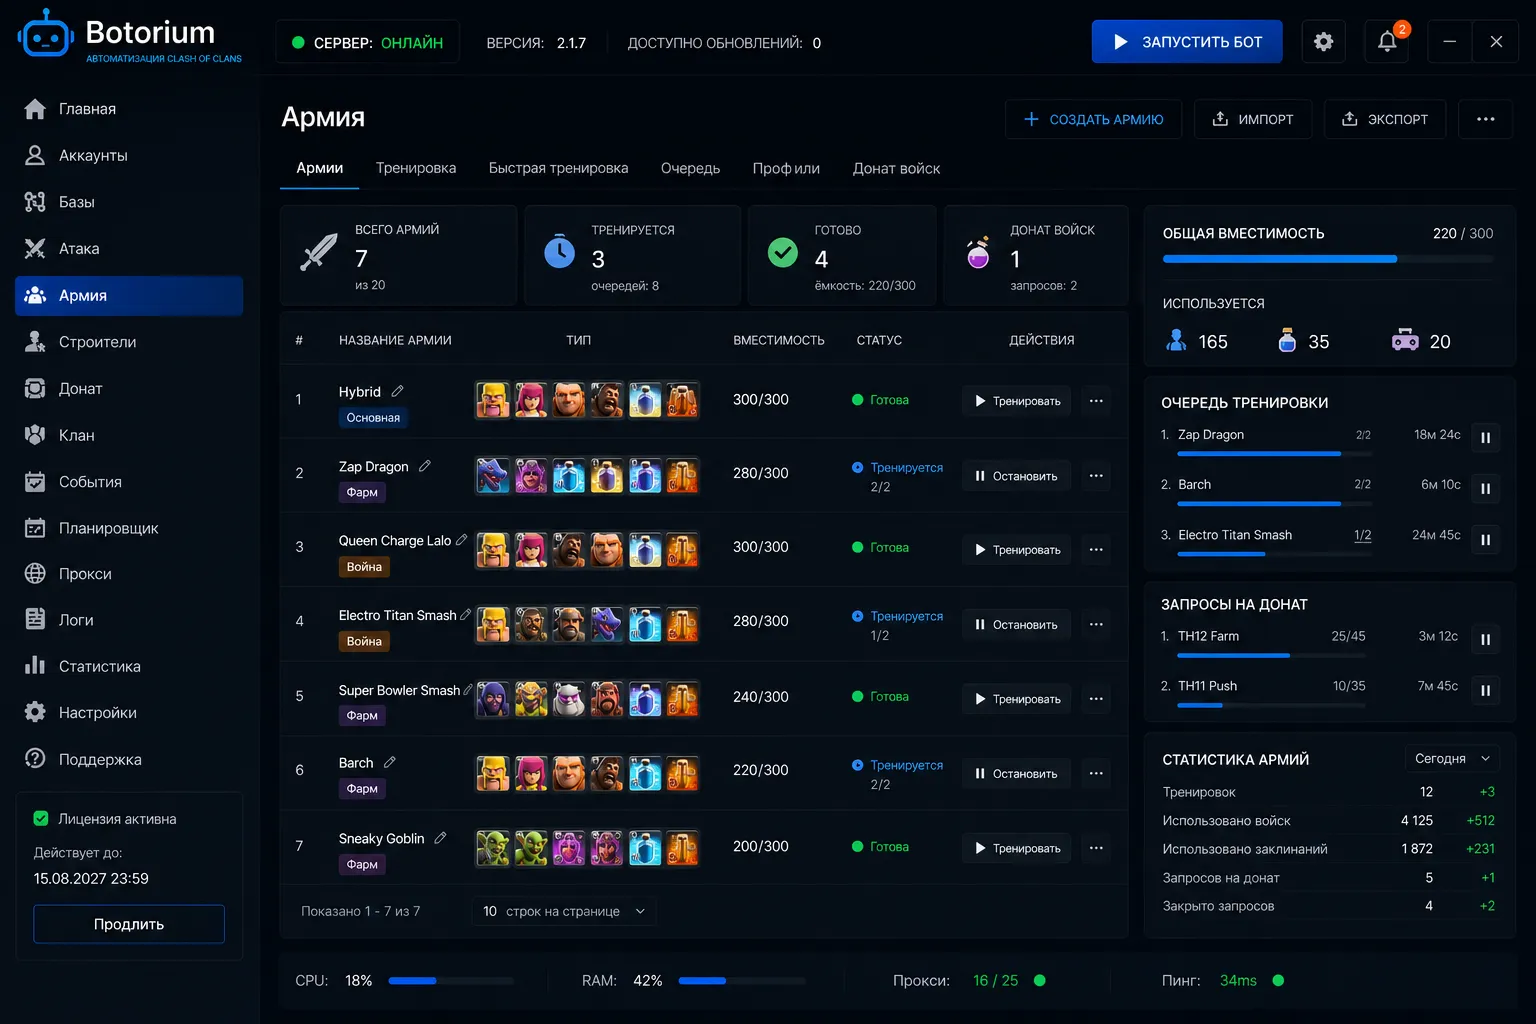Open Клан section in sidebar
This screenshot has width=1536, height=1024.
pyautogui.click(x=129, y=435)
